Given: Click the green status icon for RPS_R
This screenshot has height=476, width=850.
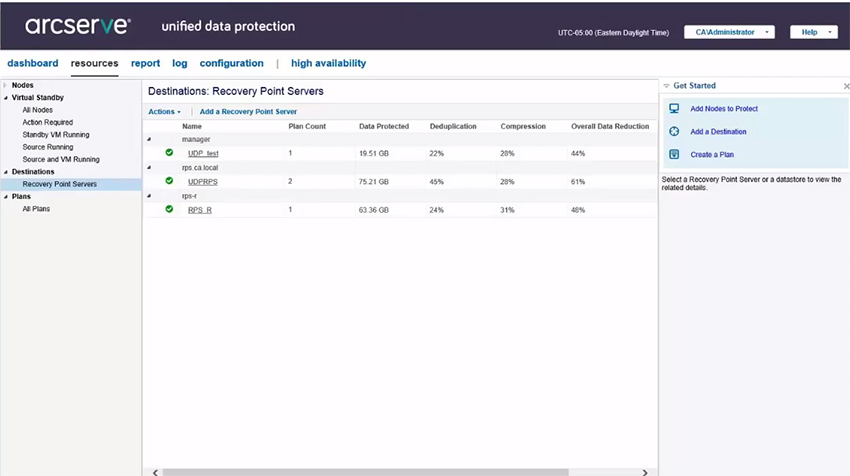Looking at the screenshot, I should (169, 209).
